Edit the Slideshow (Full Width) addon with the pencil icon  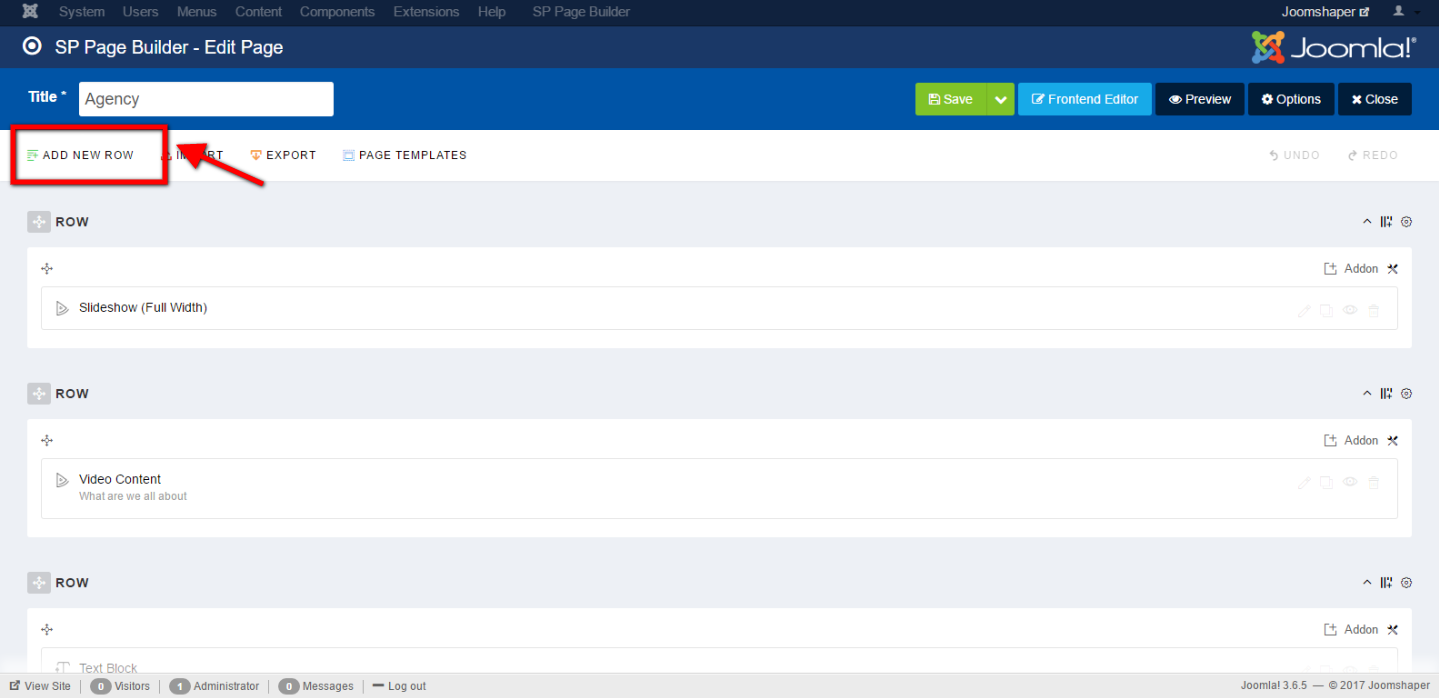(x=1304, y=311)
